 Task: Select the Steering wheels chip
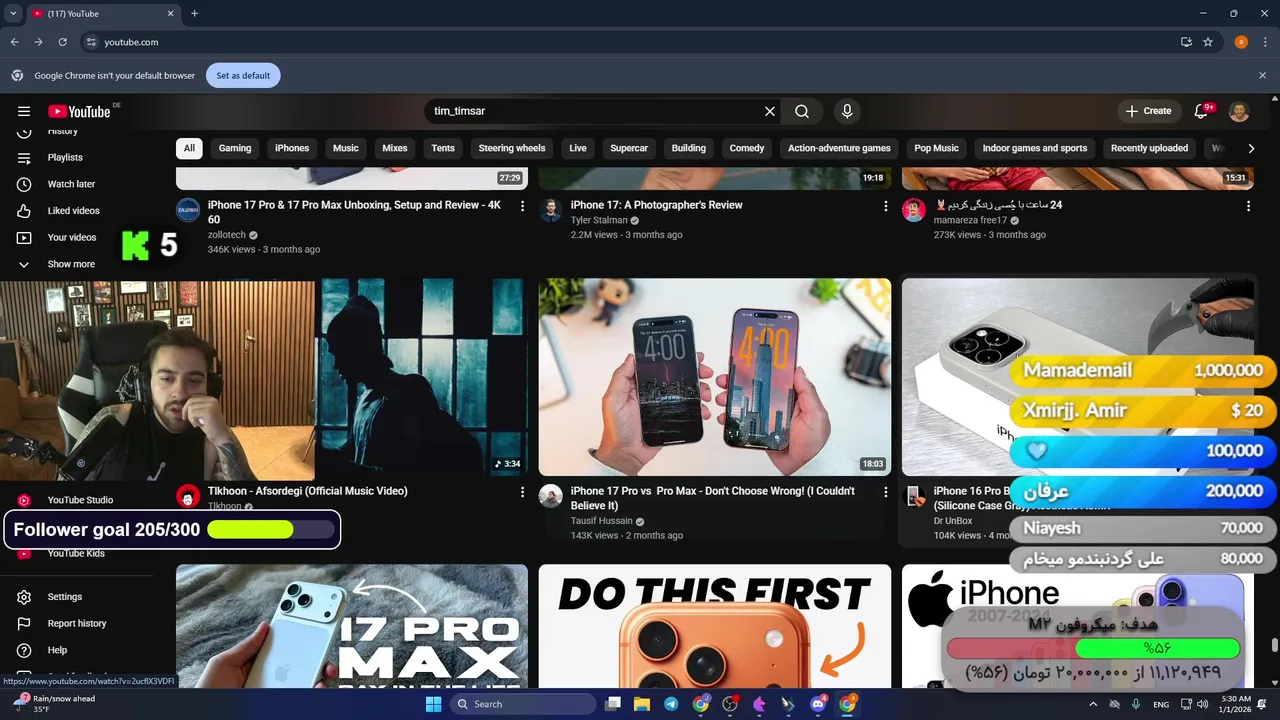point(512,148)
